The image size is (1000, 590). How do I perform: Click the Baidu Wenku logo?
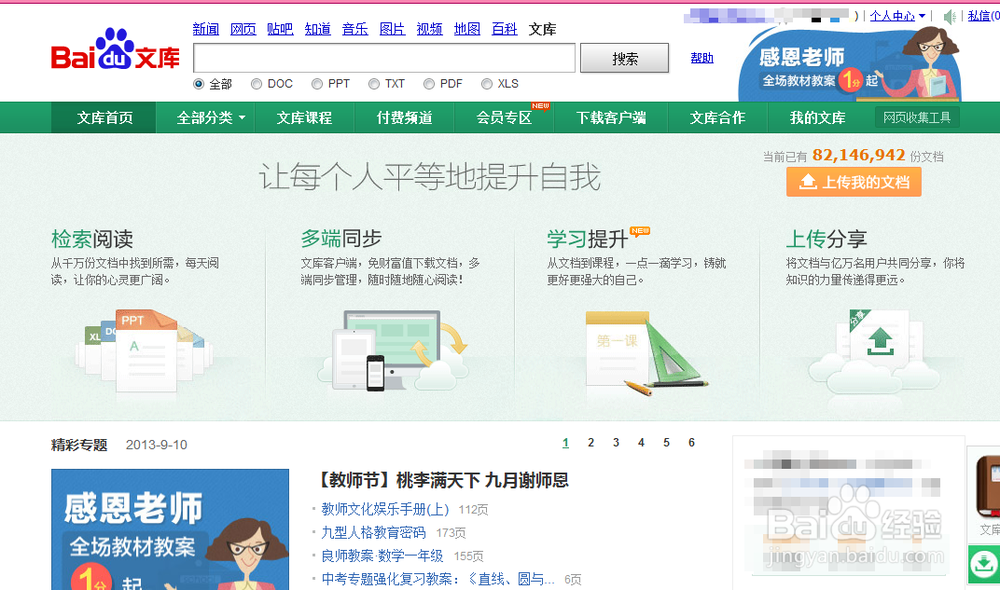[x=115, y=50]
